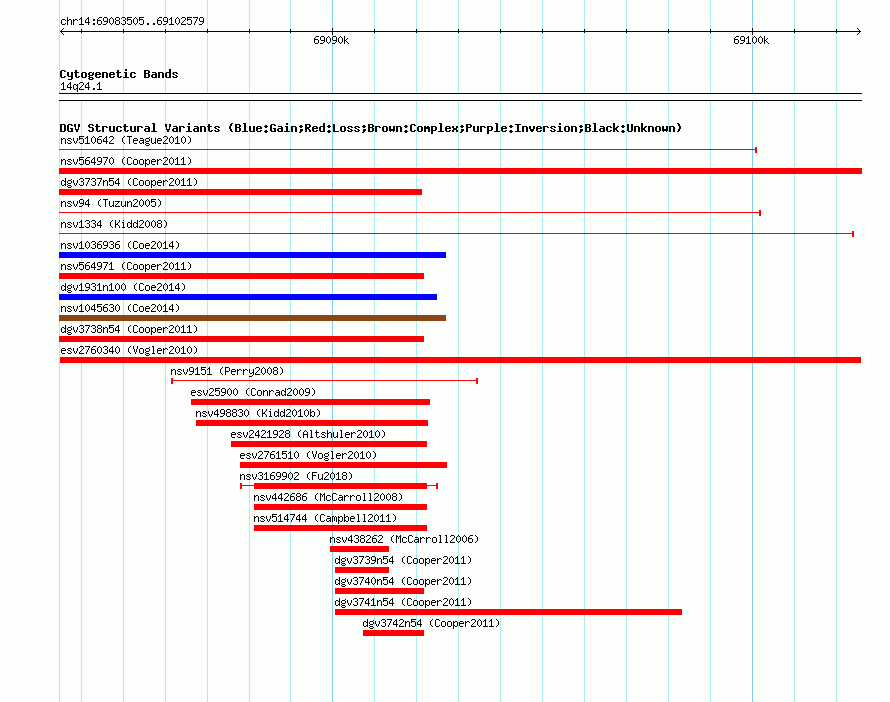890x702 pixels.
Task: Select the nsv9151 (Perry2008) label
Action: (x=227, y=371)
